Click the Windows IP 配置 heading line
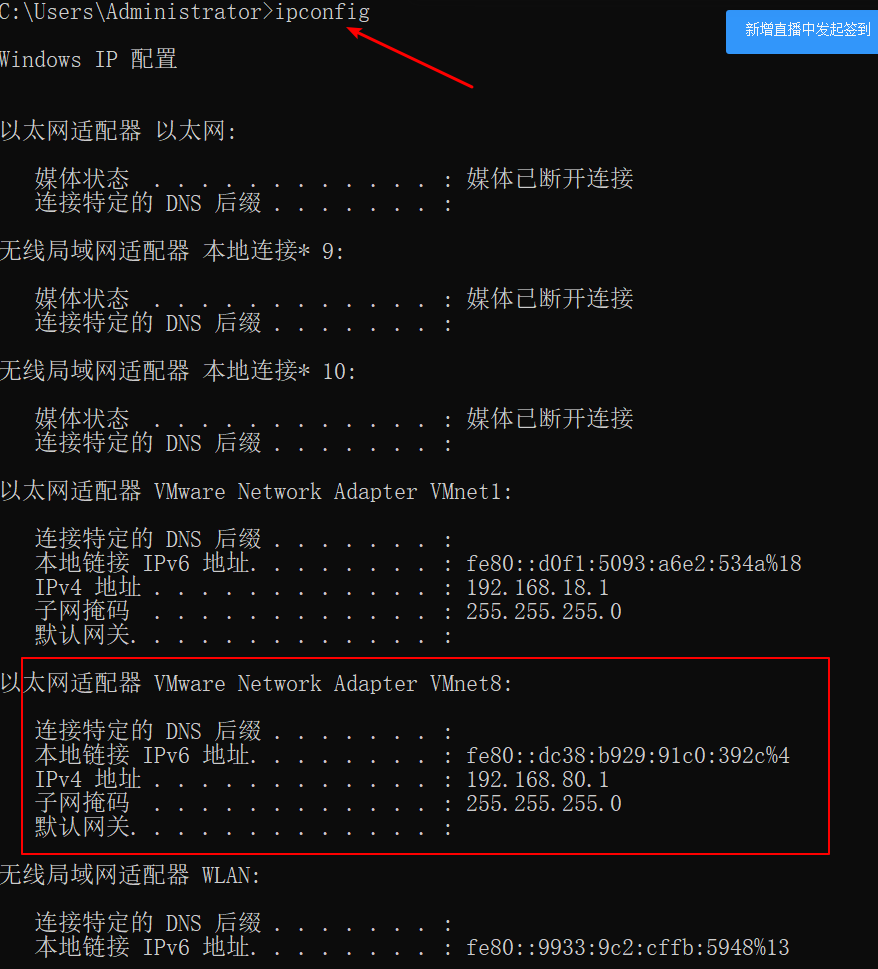This screenshot has width=878, height=969. (x=88, y=59)
